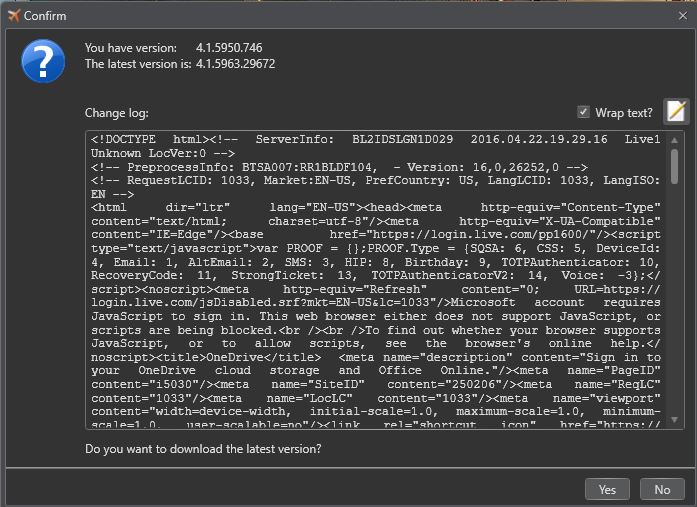Click the airplane app icon in title bar
The height and width of the screenshot is (507, 697).
[14, 16]
